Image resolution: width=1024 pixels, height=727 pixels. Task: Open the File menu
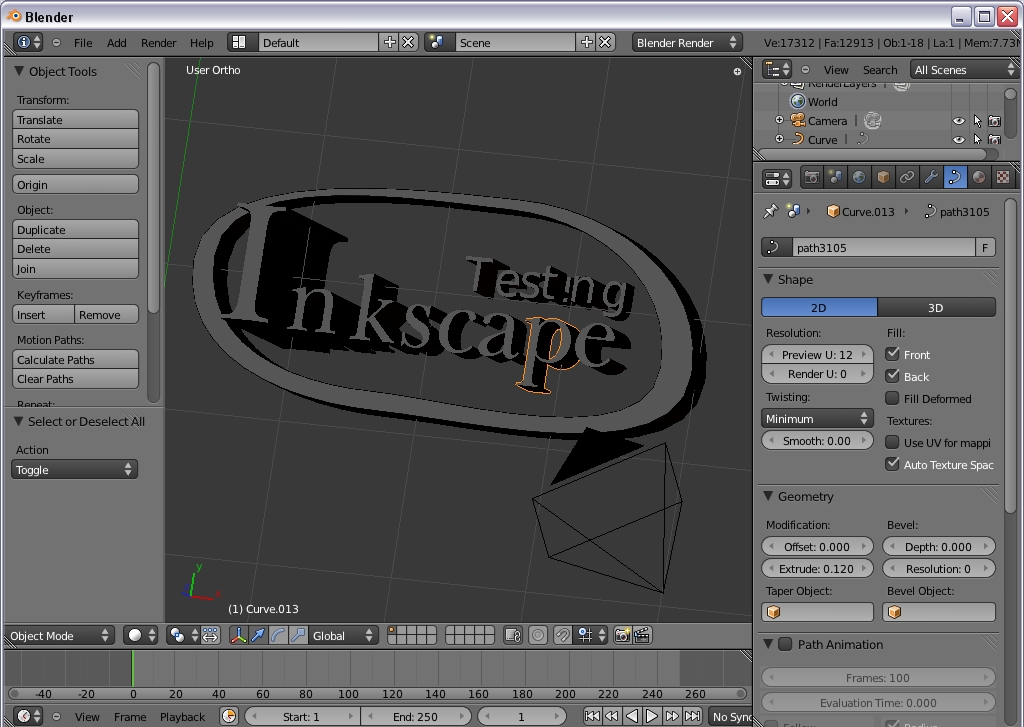tap(83, 42)
